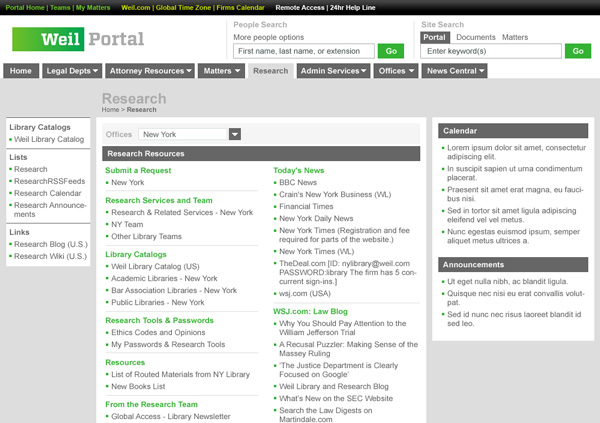The image size is (600, 423).
Task: Click announcement Ut eget nulla nibh
Action: pos(508,282)
